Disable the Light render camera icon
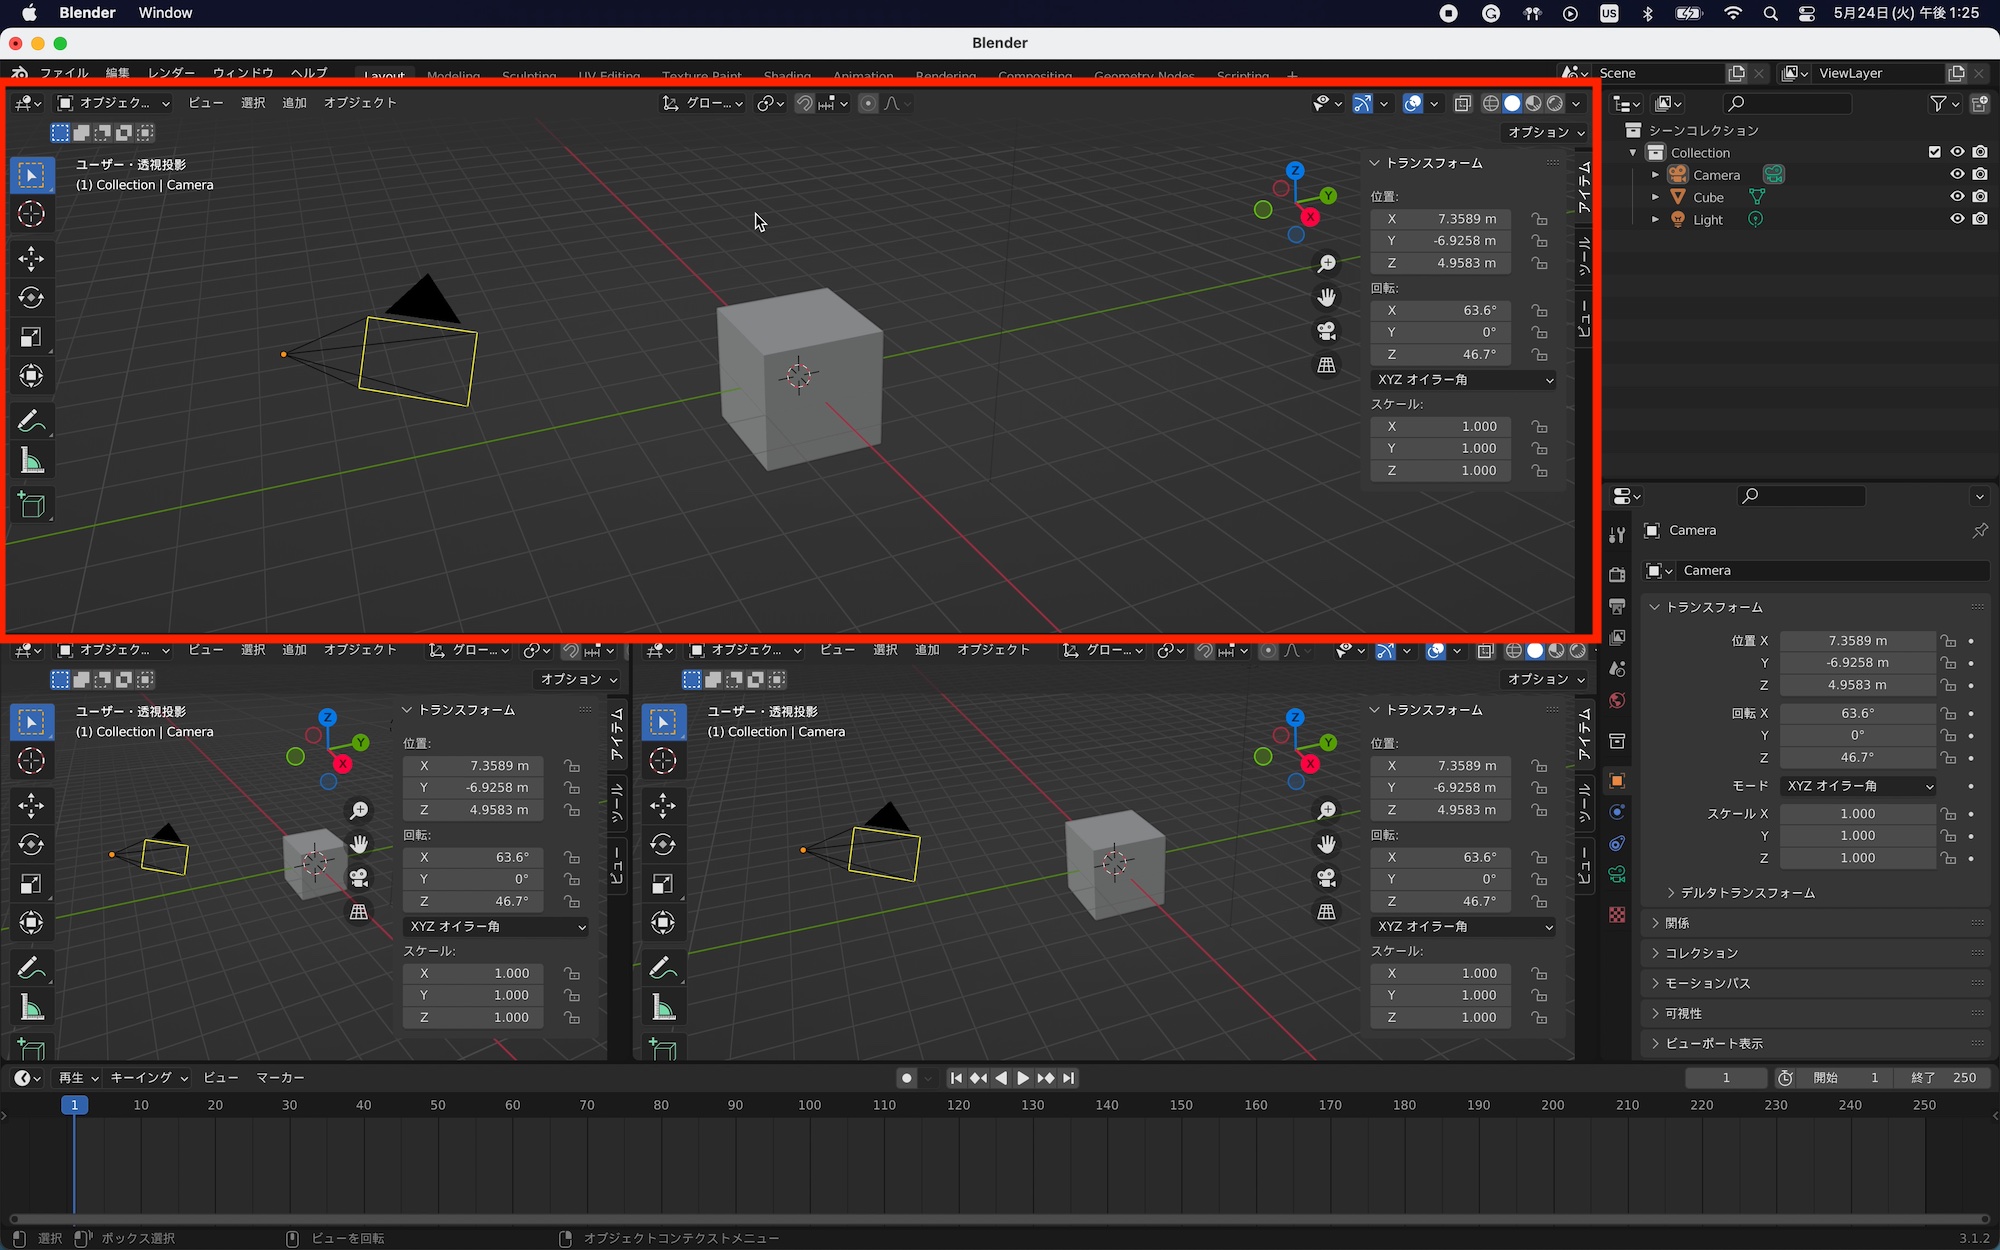Viewport: 2000px width, 1250px height. [x=1980, y=219]
